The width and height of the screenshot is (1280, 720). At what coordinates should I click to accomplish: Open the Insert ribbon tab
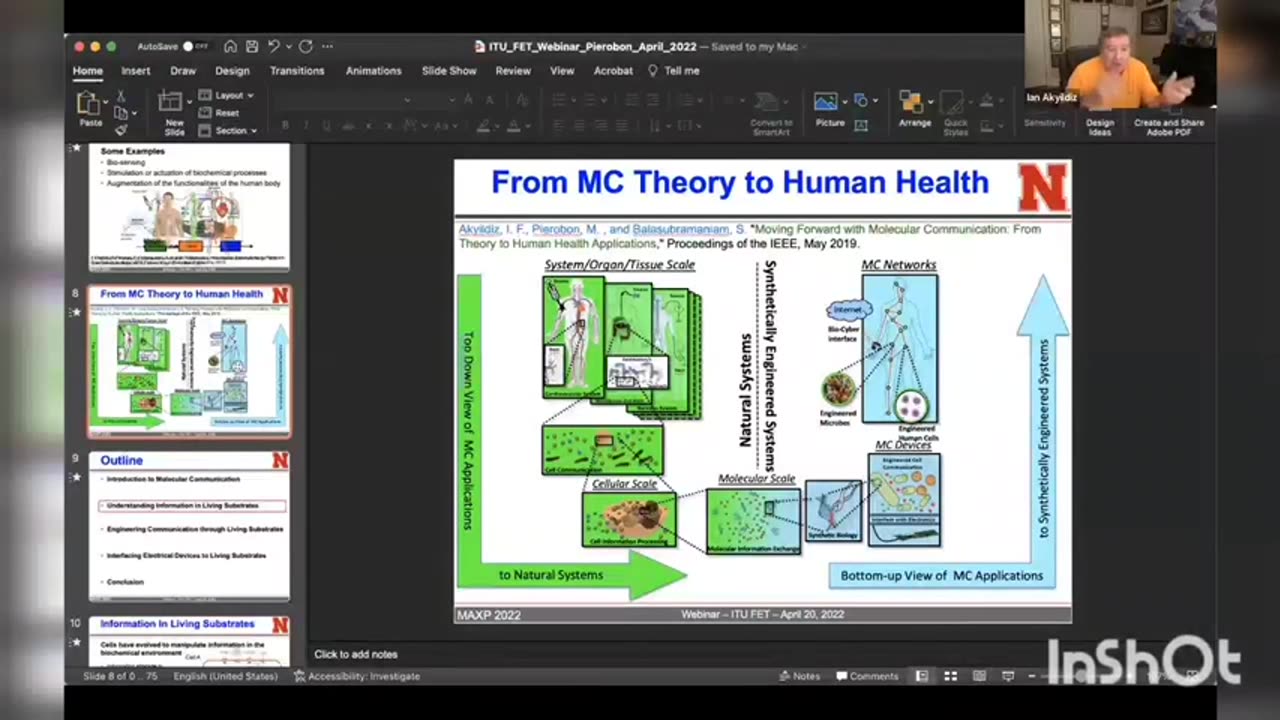(x=135, y=71)
